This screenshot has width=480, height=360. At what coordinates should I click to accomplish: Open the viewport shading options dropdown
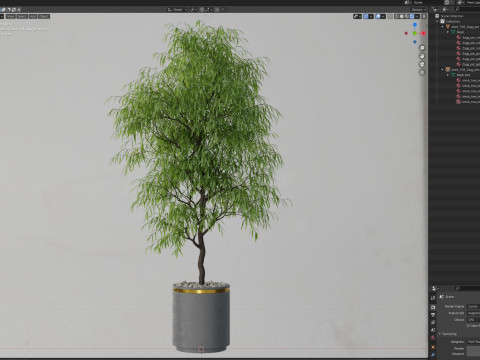coord(417,16)
